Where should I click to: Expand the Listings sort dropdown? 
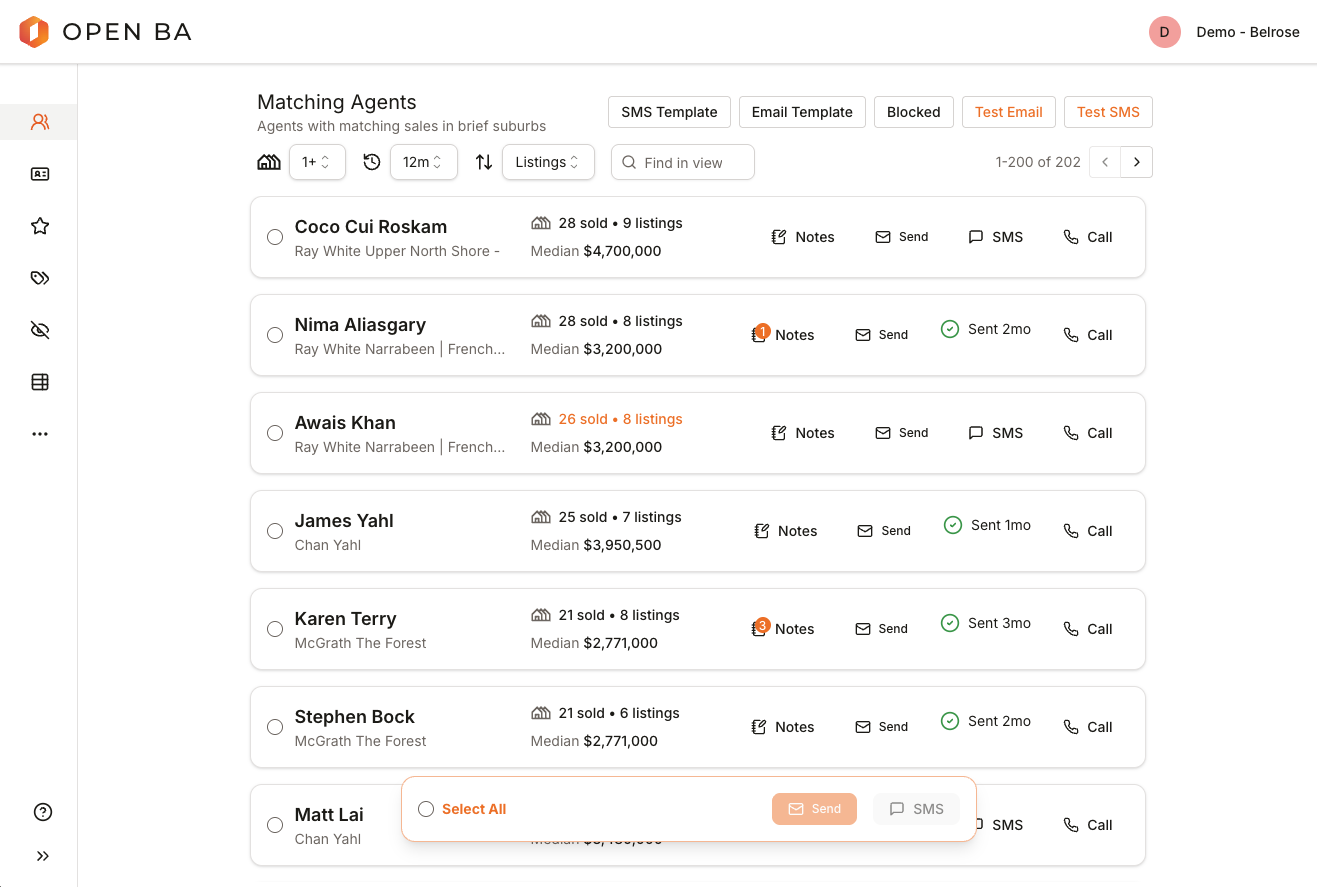[x=547, y=162]
